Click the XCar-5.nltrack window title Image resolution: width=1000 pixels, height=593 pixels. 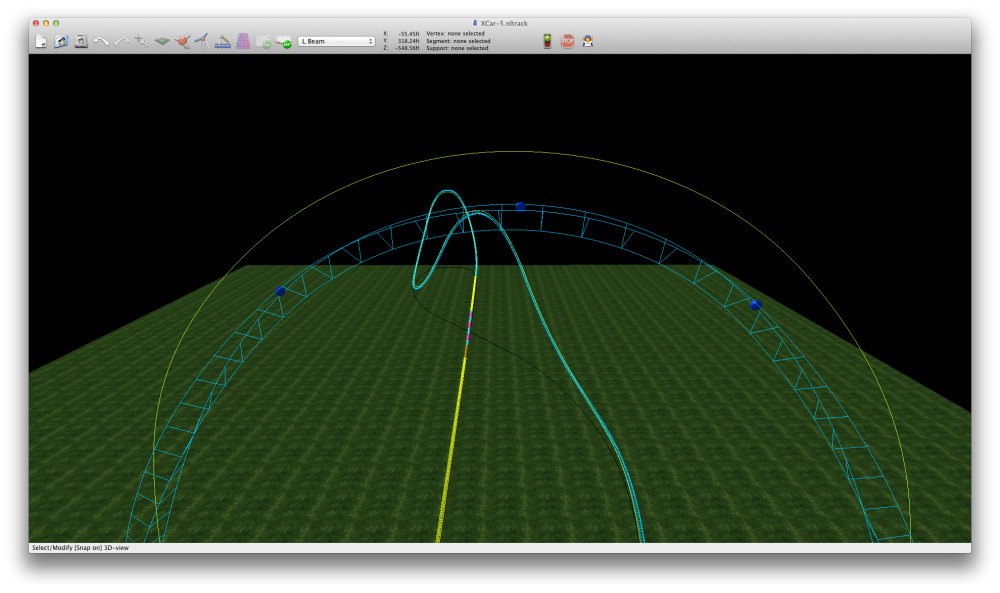504,22
